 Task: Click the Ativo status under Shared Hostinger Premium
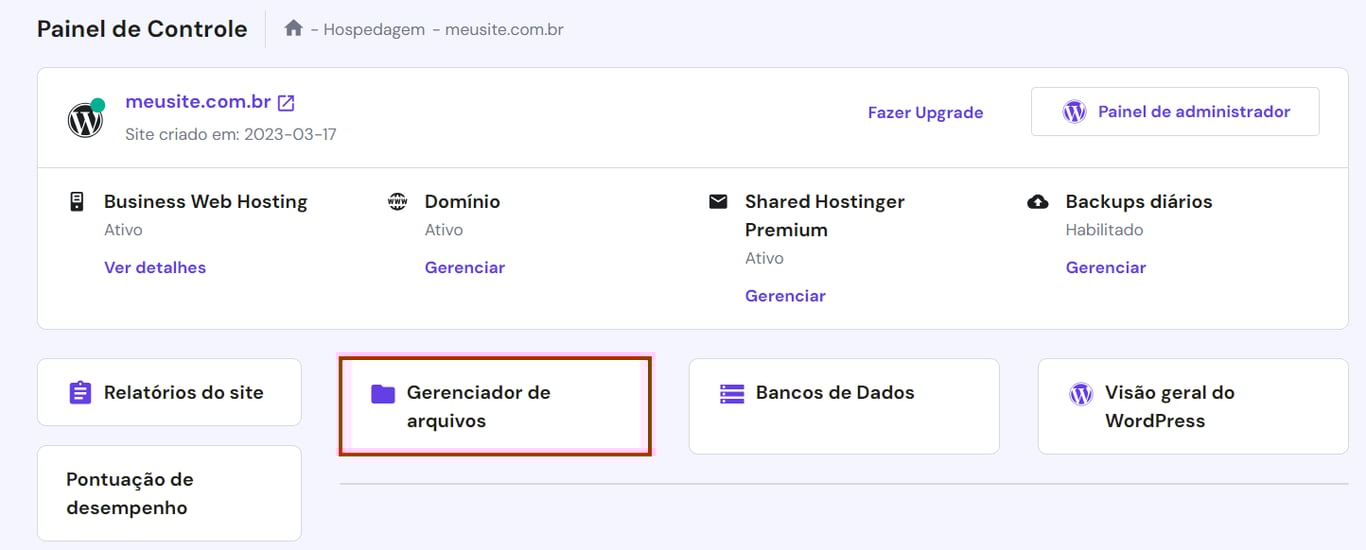point(764,258)
